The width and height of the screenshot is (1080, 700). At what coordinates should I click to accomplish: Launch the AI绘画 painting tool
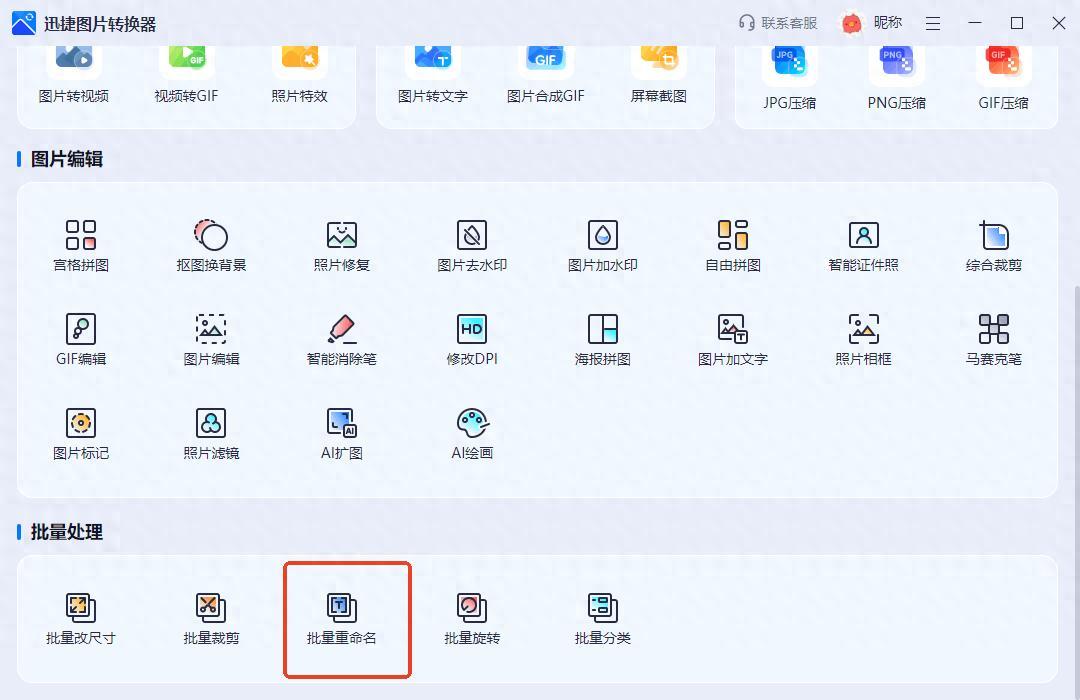click(472, 433)
